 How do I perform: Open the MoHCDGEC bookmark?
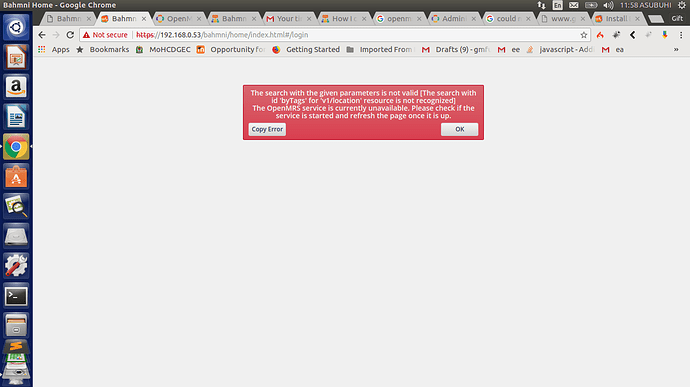(x=163, y=50)
